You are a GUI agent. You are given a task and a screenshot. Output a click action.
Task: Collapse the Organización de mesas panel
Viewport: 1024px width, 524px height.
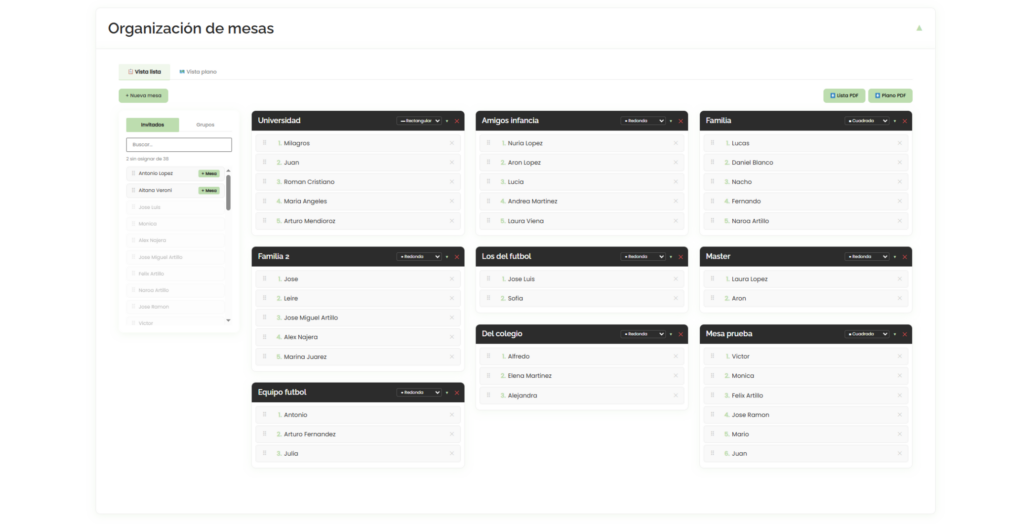[x=919, y=28]
